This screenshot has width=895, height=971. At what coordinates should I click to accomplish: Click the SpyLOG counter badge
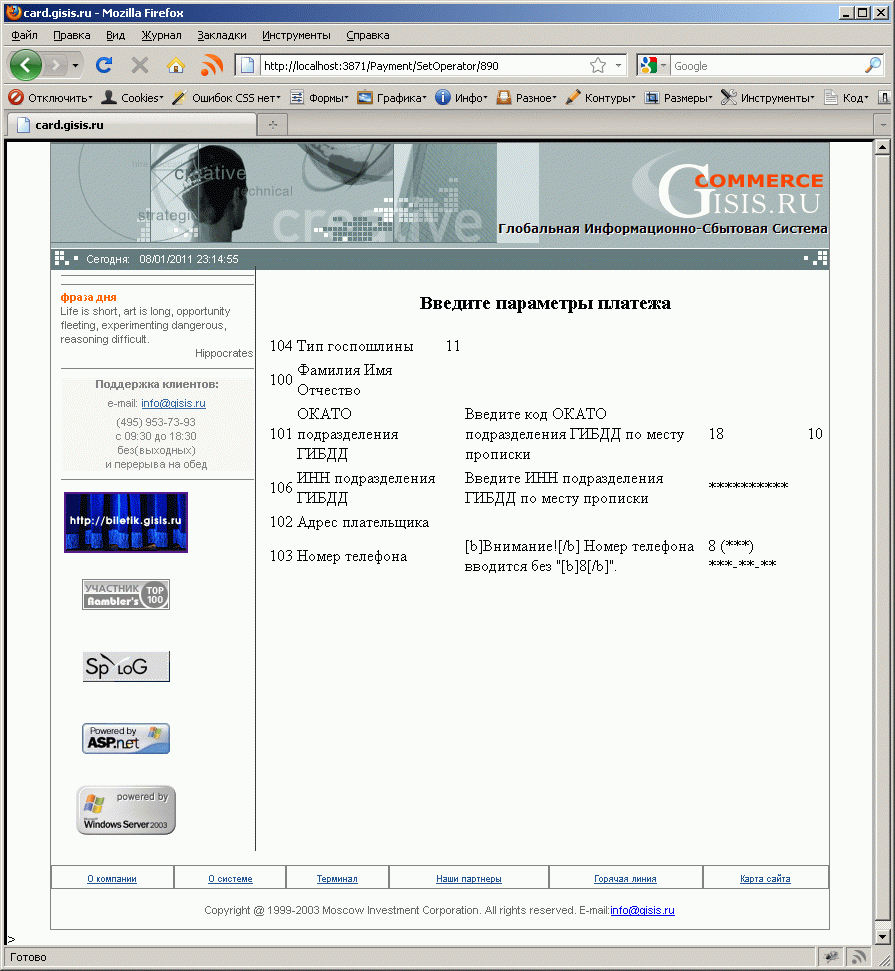pyautogui.click(x=126, y=666)
